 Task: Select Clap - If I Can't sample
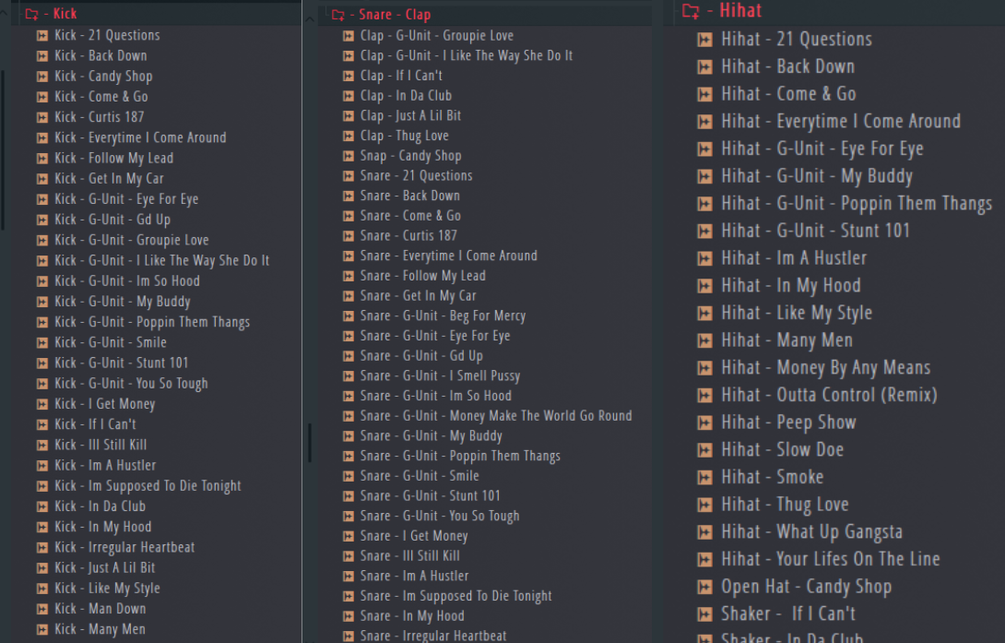(x=401, y=76)
